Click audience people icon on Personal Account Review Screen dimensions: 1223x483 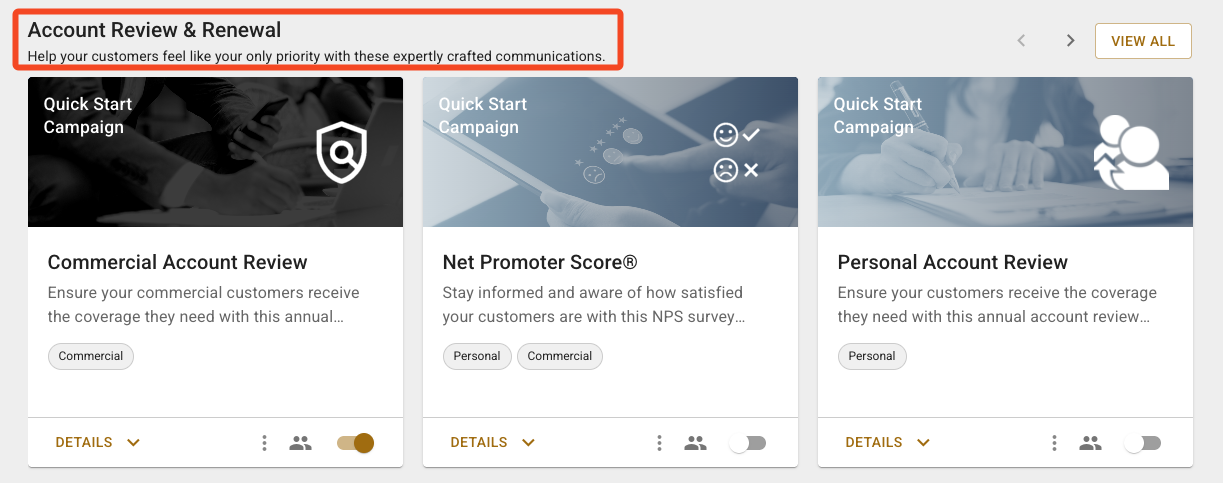(1090, 443)
